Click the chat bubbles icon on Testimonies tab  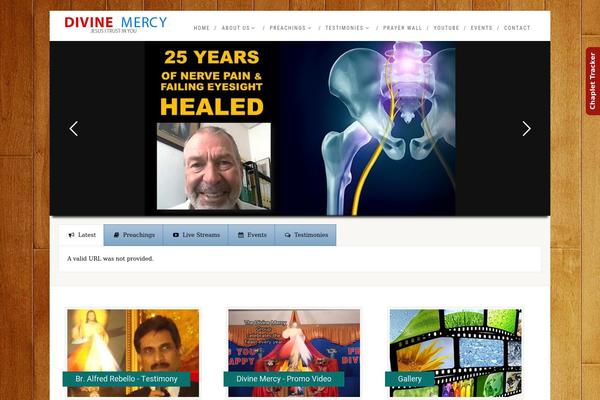(288, 235)
